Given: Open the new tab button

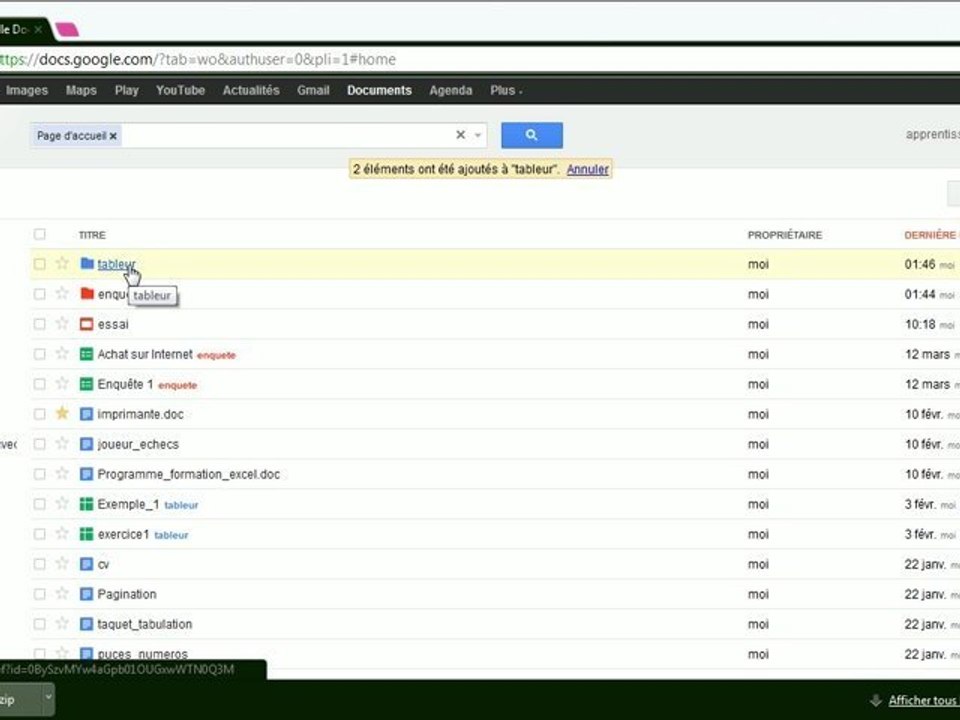Looking at the screenshot, I should click(x=67, y=29).
